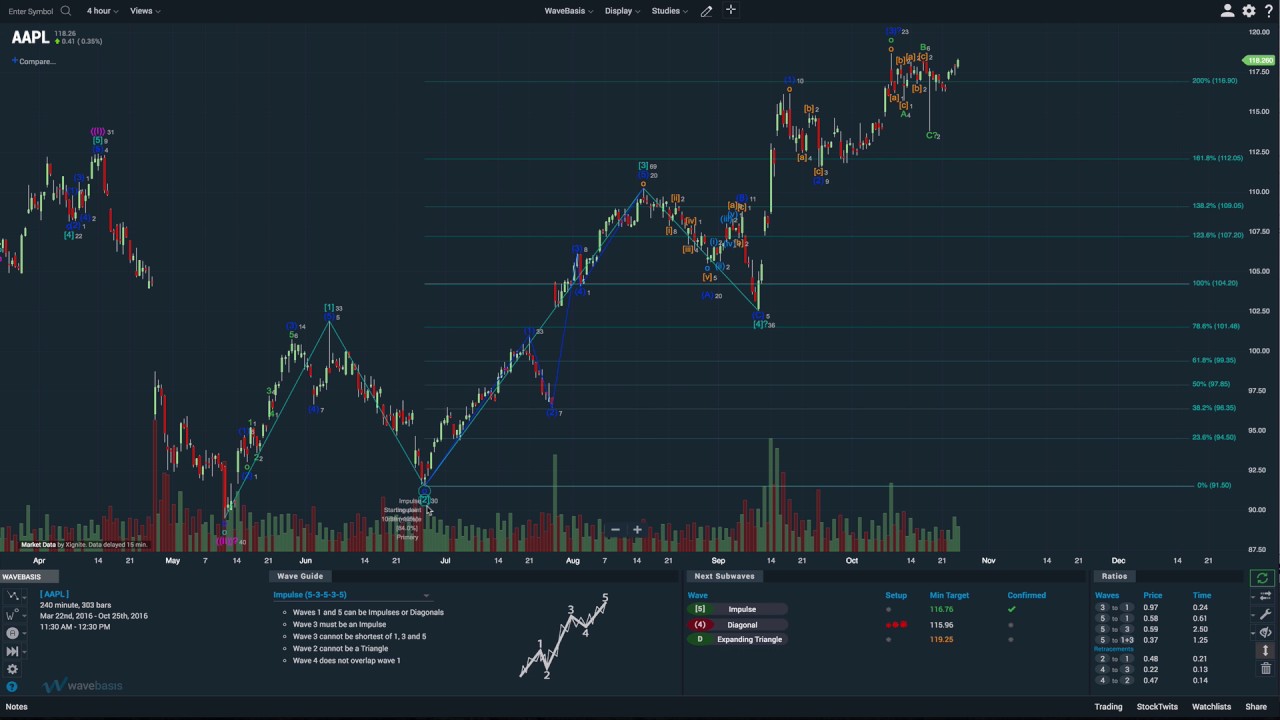Click the trash delete icon

(x=1265, y=668)
